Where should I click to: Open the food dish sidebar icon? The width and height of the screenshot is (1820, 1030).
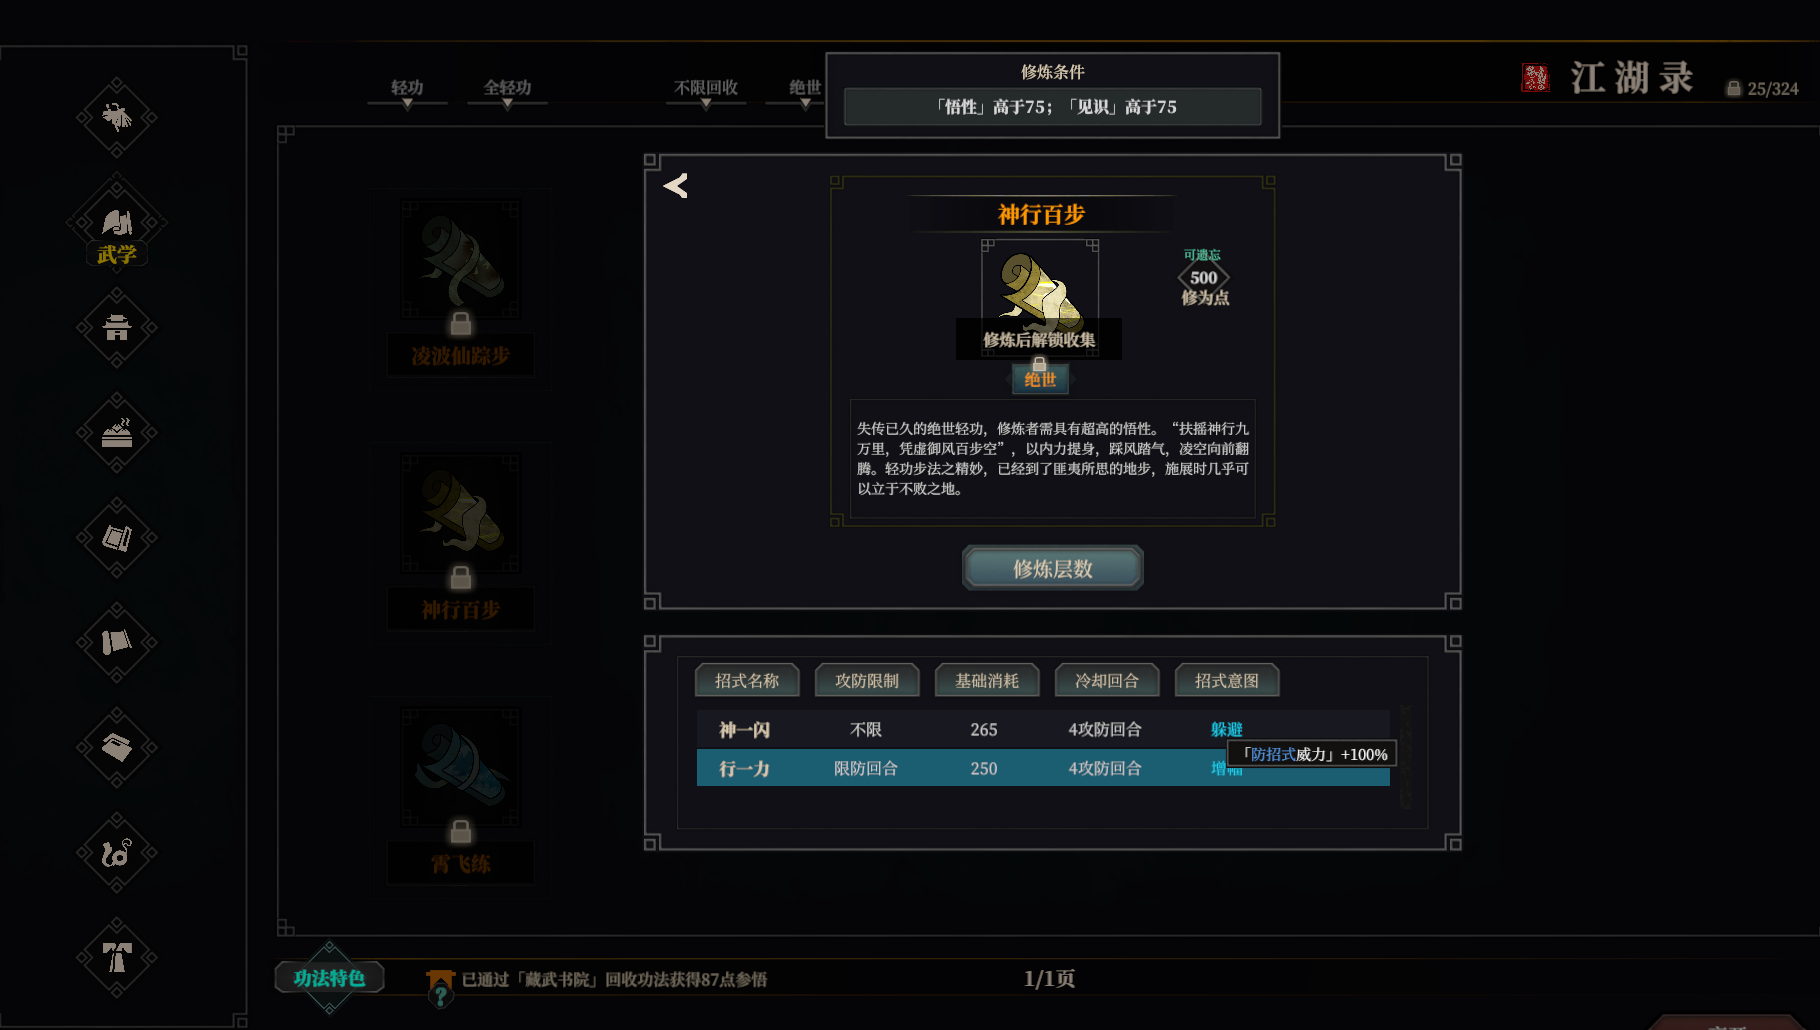tap(117, 433)
